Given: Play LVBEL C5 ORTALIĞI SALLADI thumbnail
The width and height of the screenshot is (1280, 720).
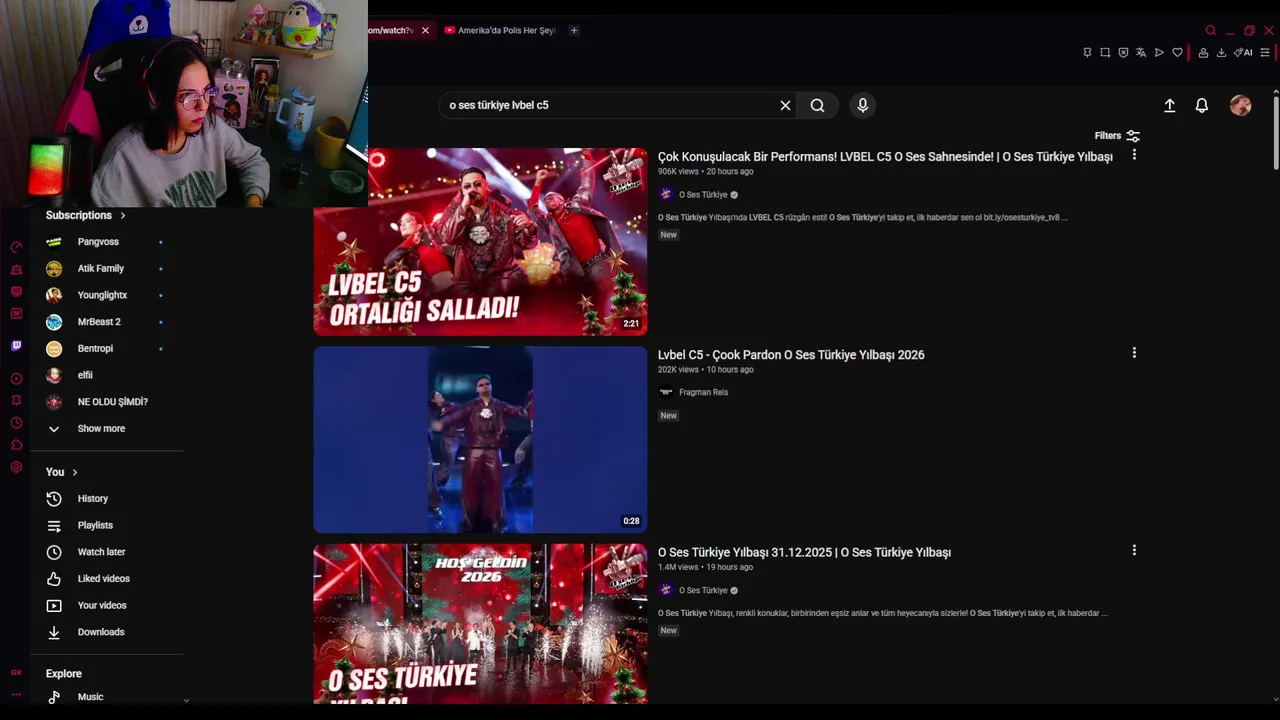Looking at the screenshot, I should (x=480, y=242).
